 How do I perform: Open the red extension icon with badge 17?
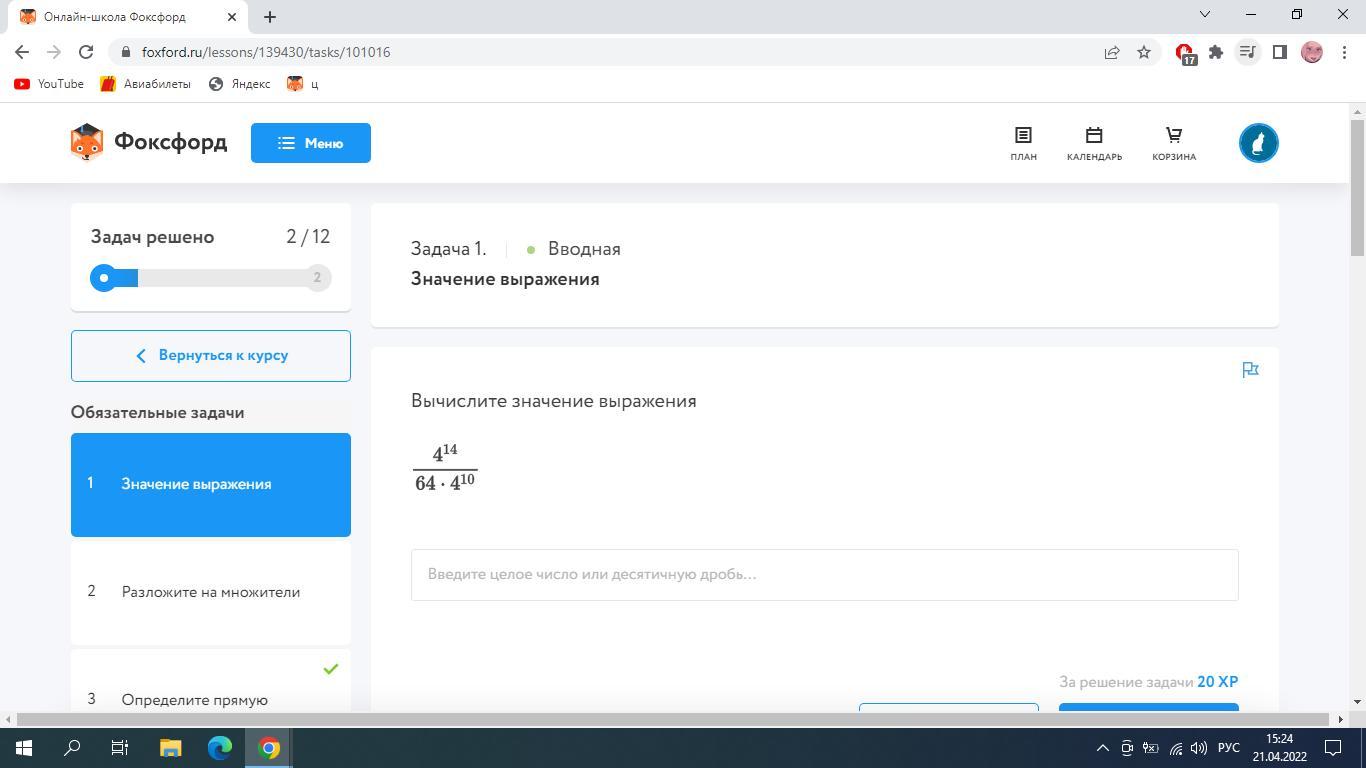(x=1185, y=53)
